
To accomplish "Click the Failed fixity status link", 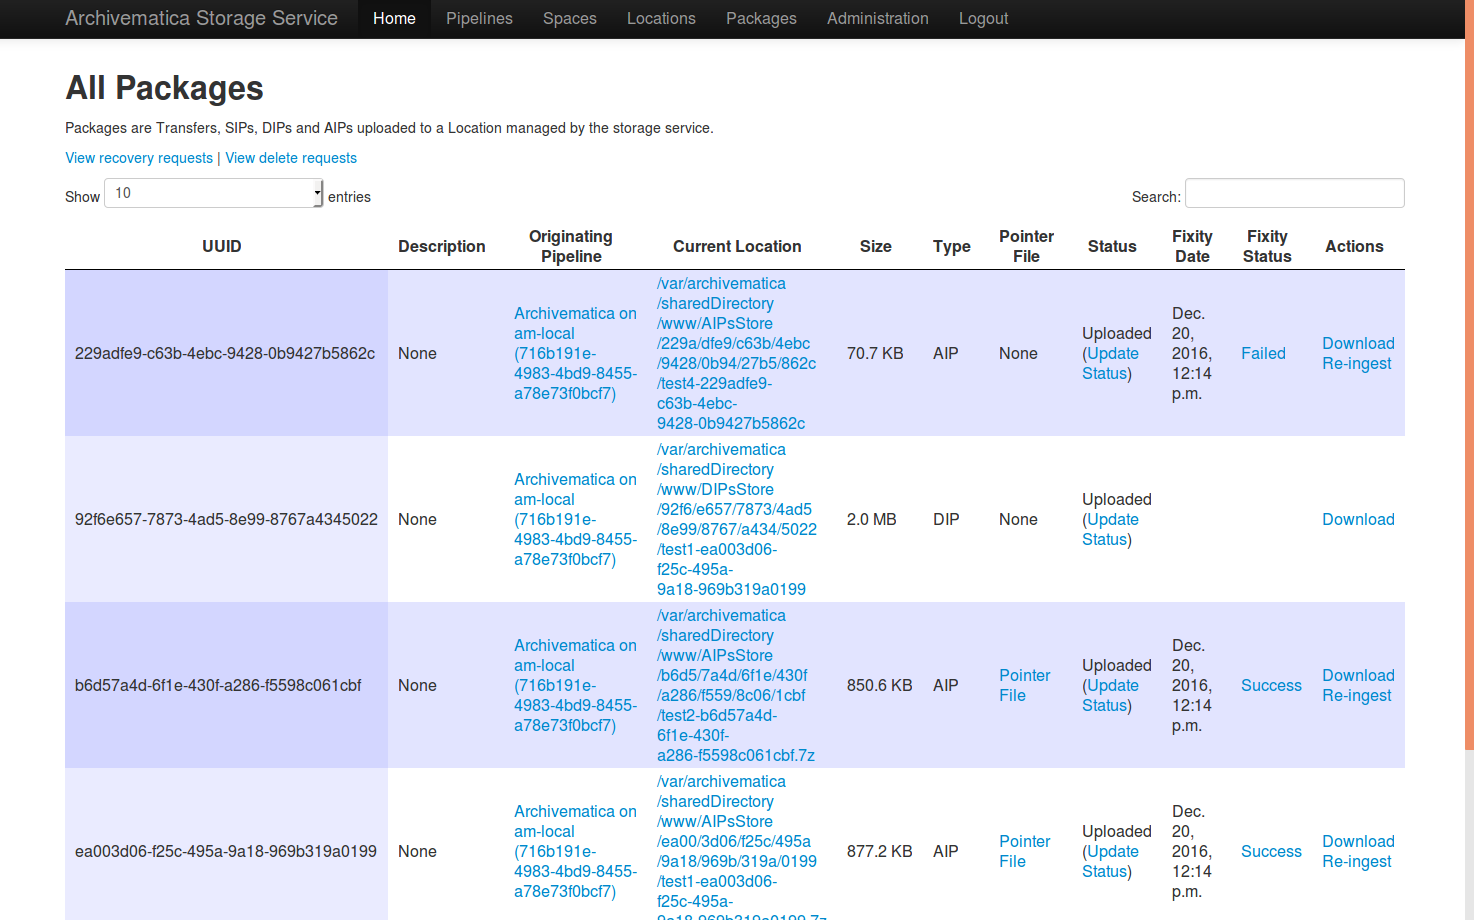I will click(x=1263, y=353).
